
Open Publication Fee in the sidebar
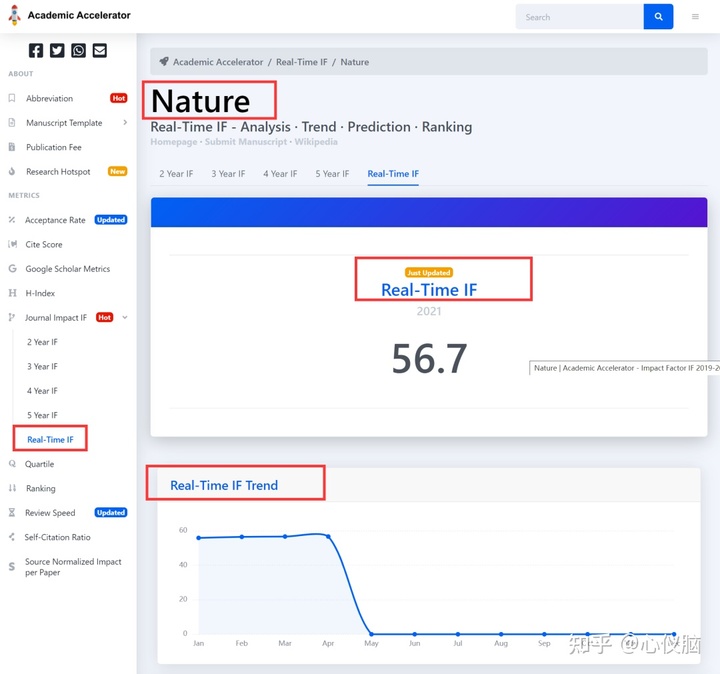click(54, 147)
